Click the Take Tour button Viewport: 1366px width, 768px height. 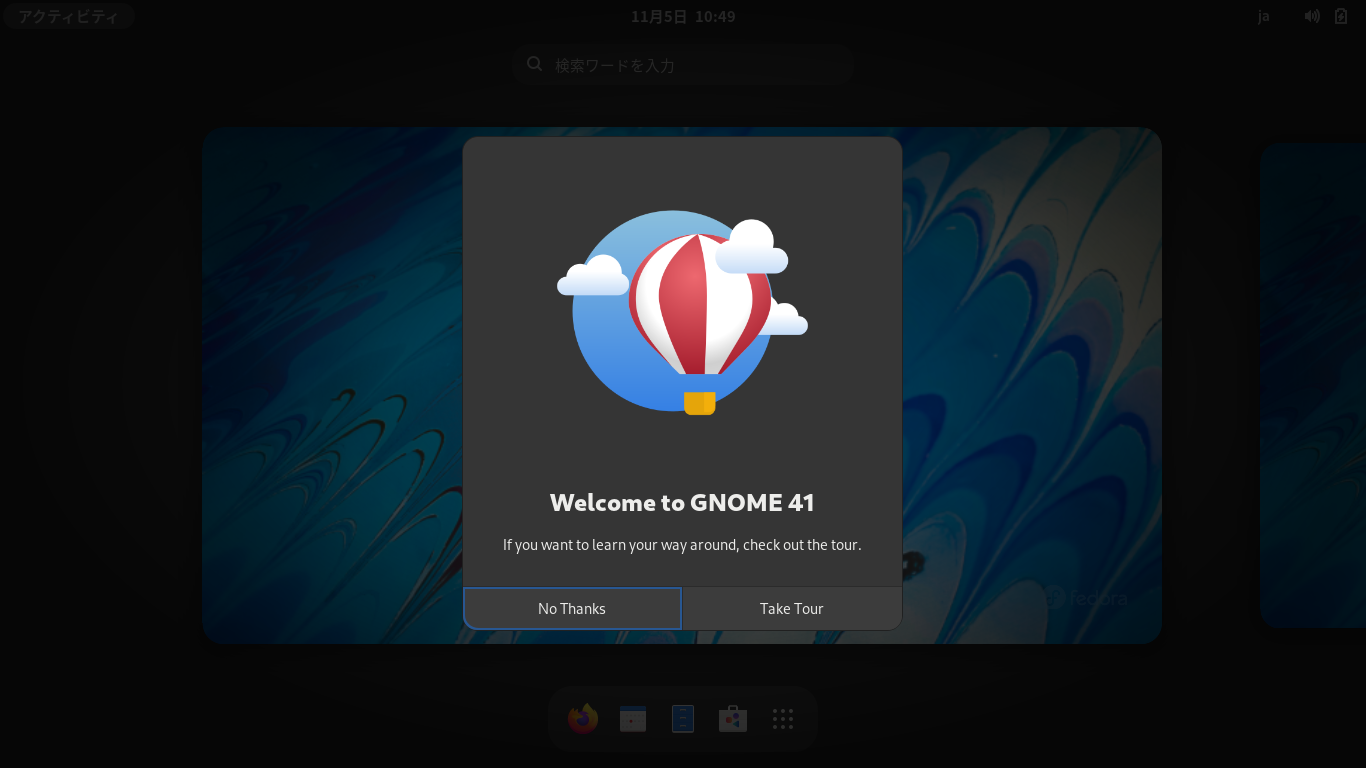[792, 608]
